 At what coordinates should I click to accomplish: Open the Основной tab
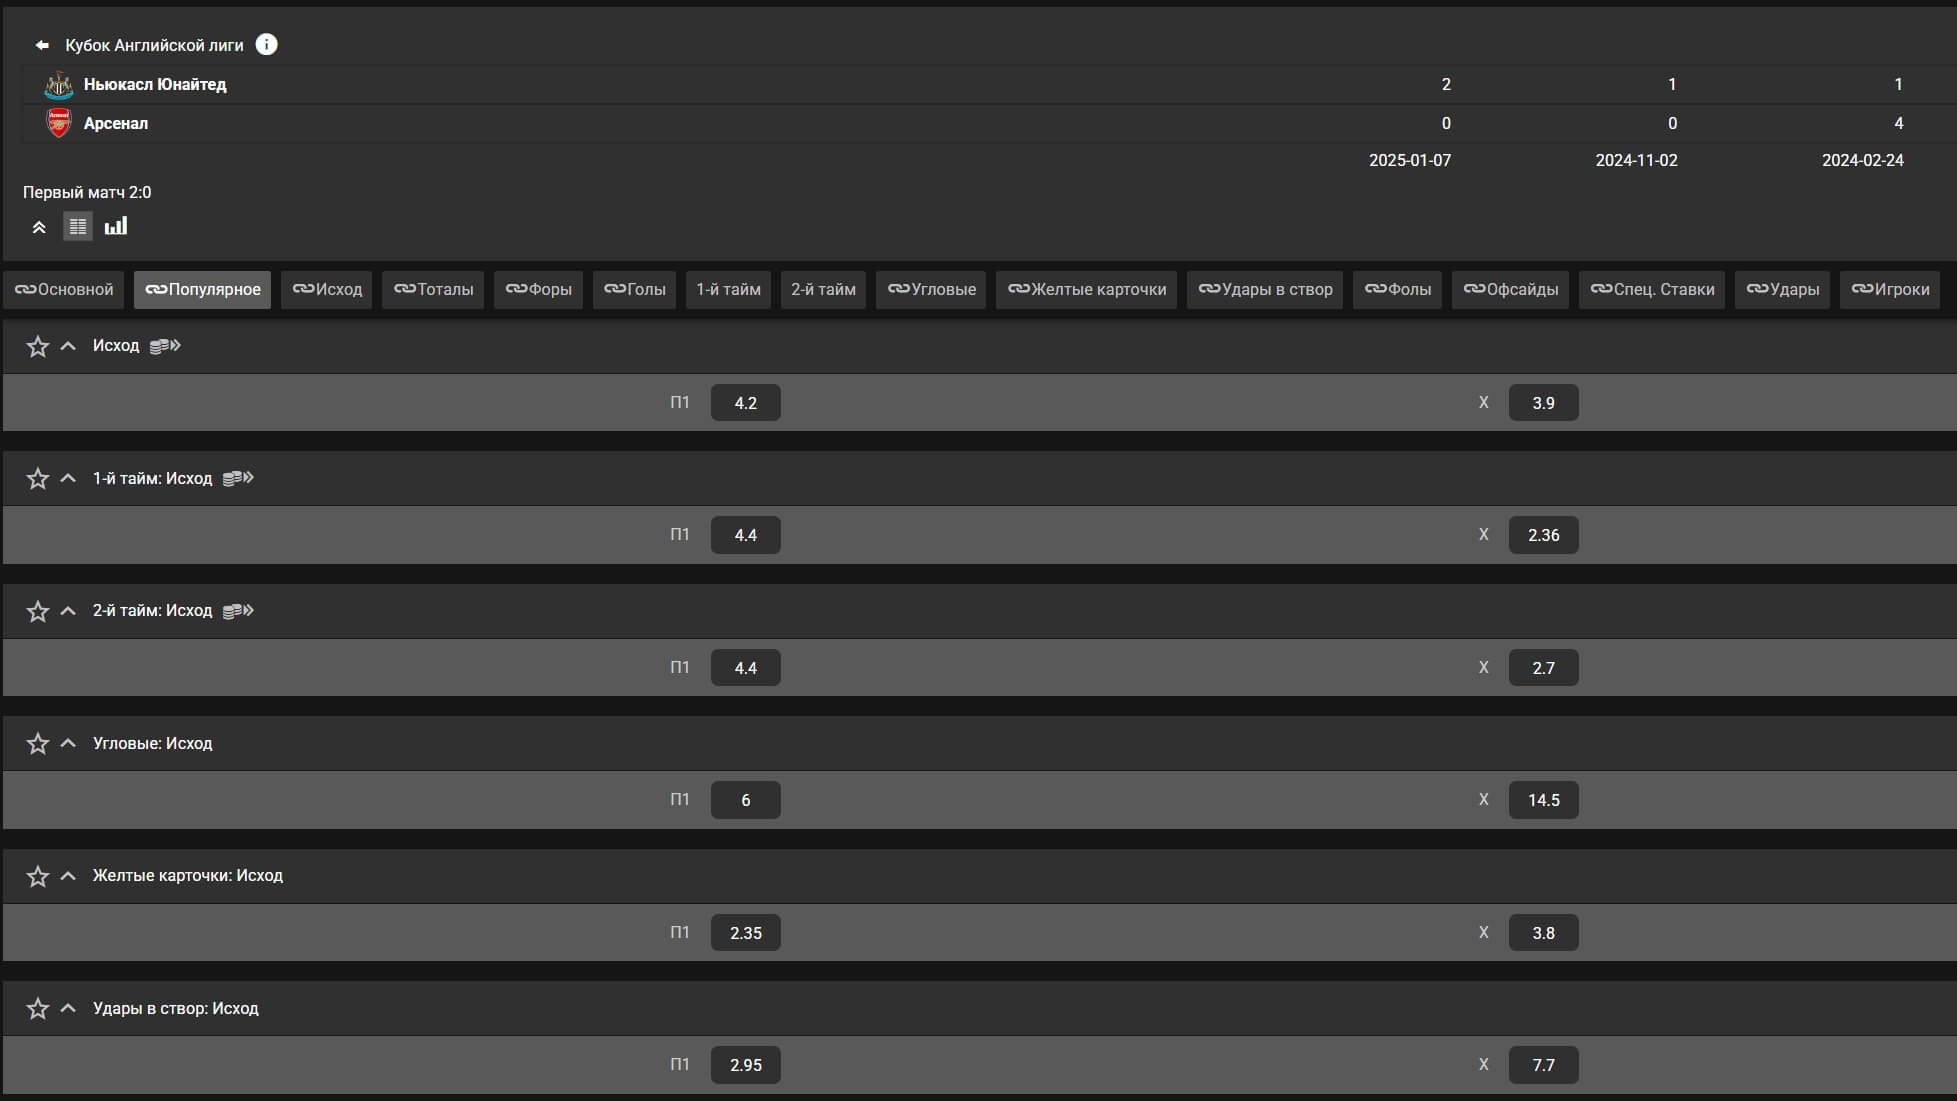click(64, 290)
